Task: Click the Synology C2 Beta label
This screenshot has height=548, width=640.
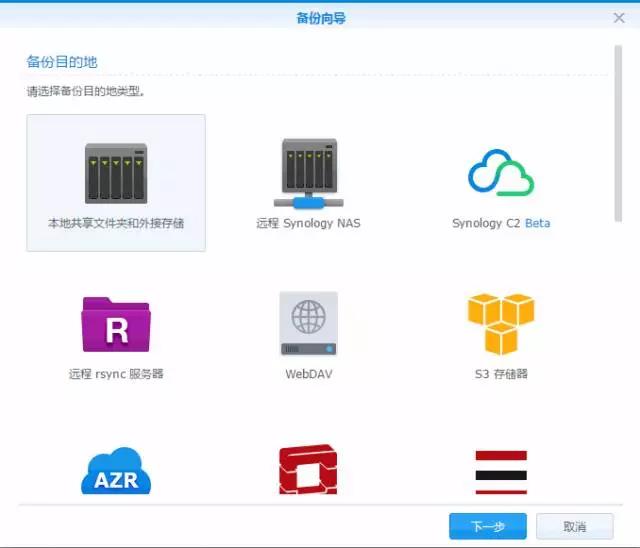Action: coord(501,223)
